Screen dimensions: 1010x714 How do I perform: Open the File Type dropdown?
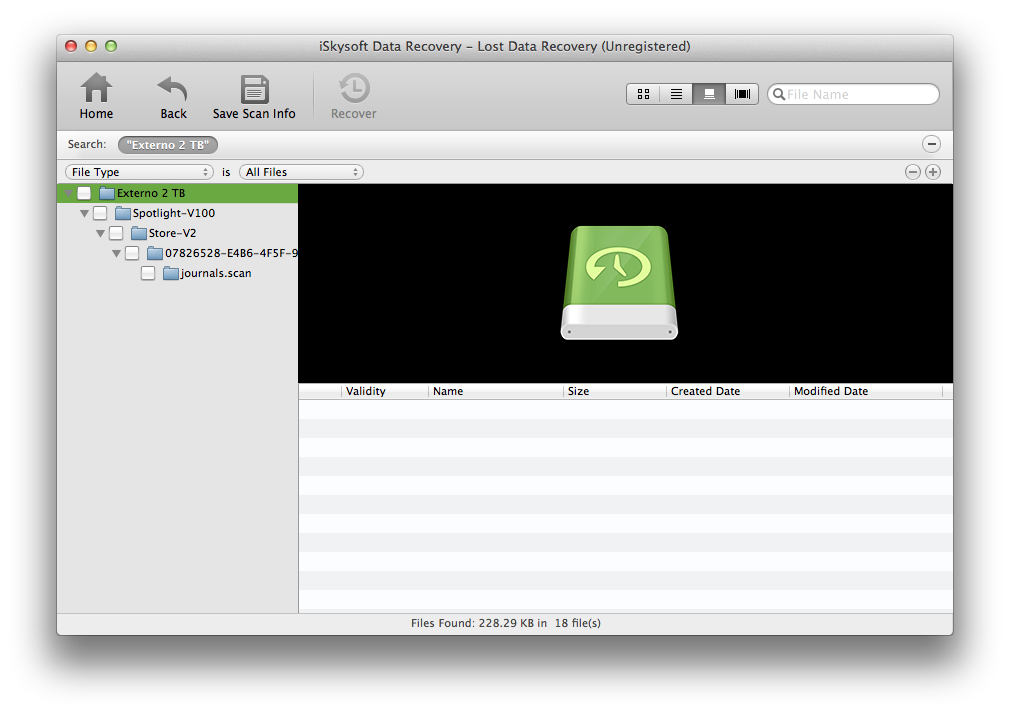pos(139,172)
